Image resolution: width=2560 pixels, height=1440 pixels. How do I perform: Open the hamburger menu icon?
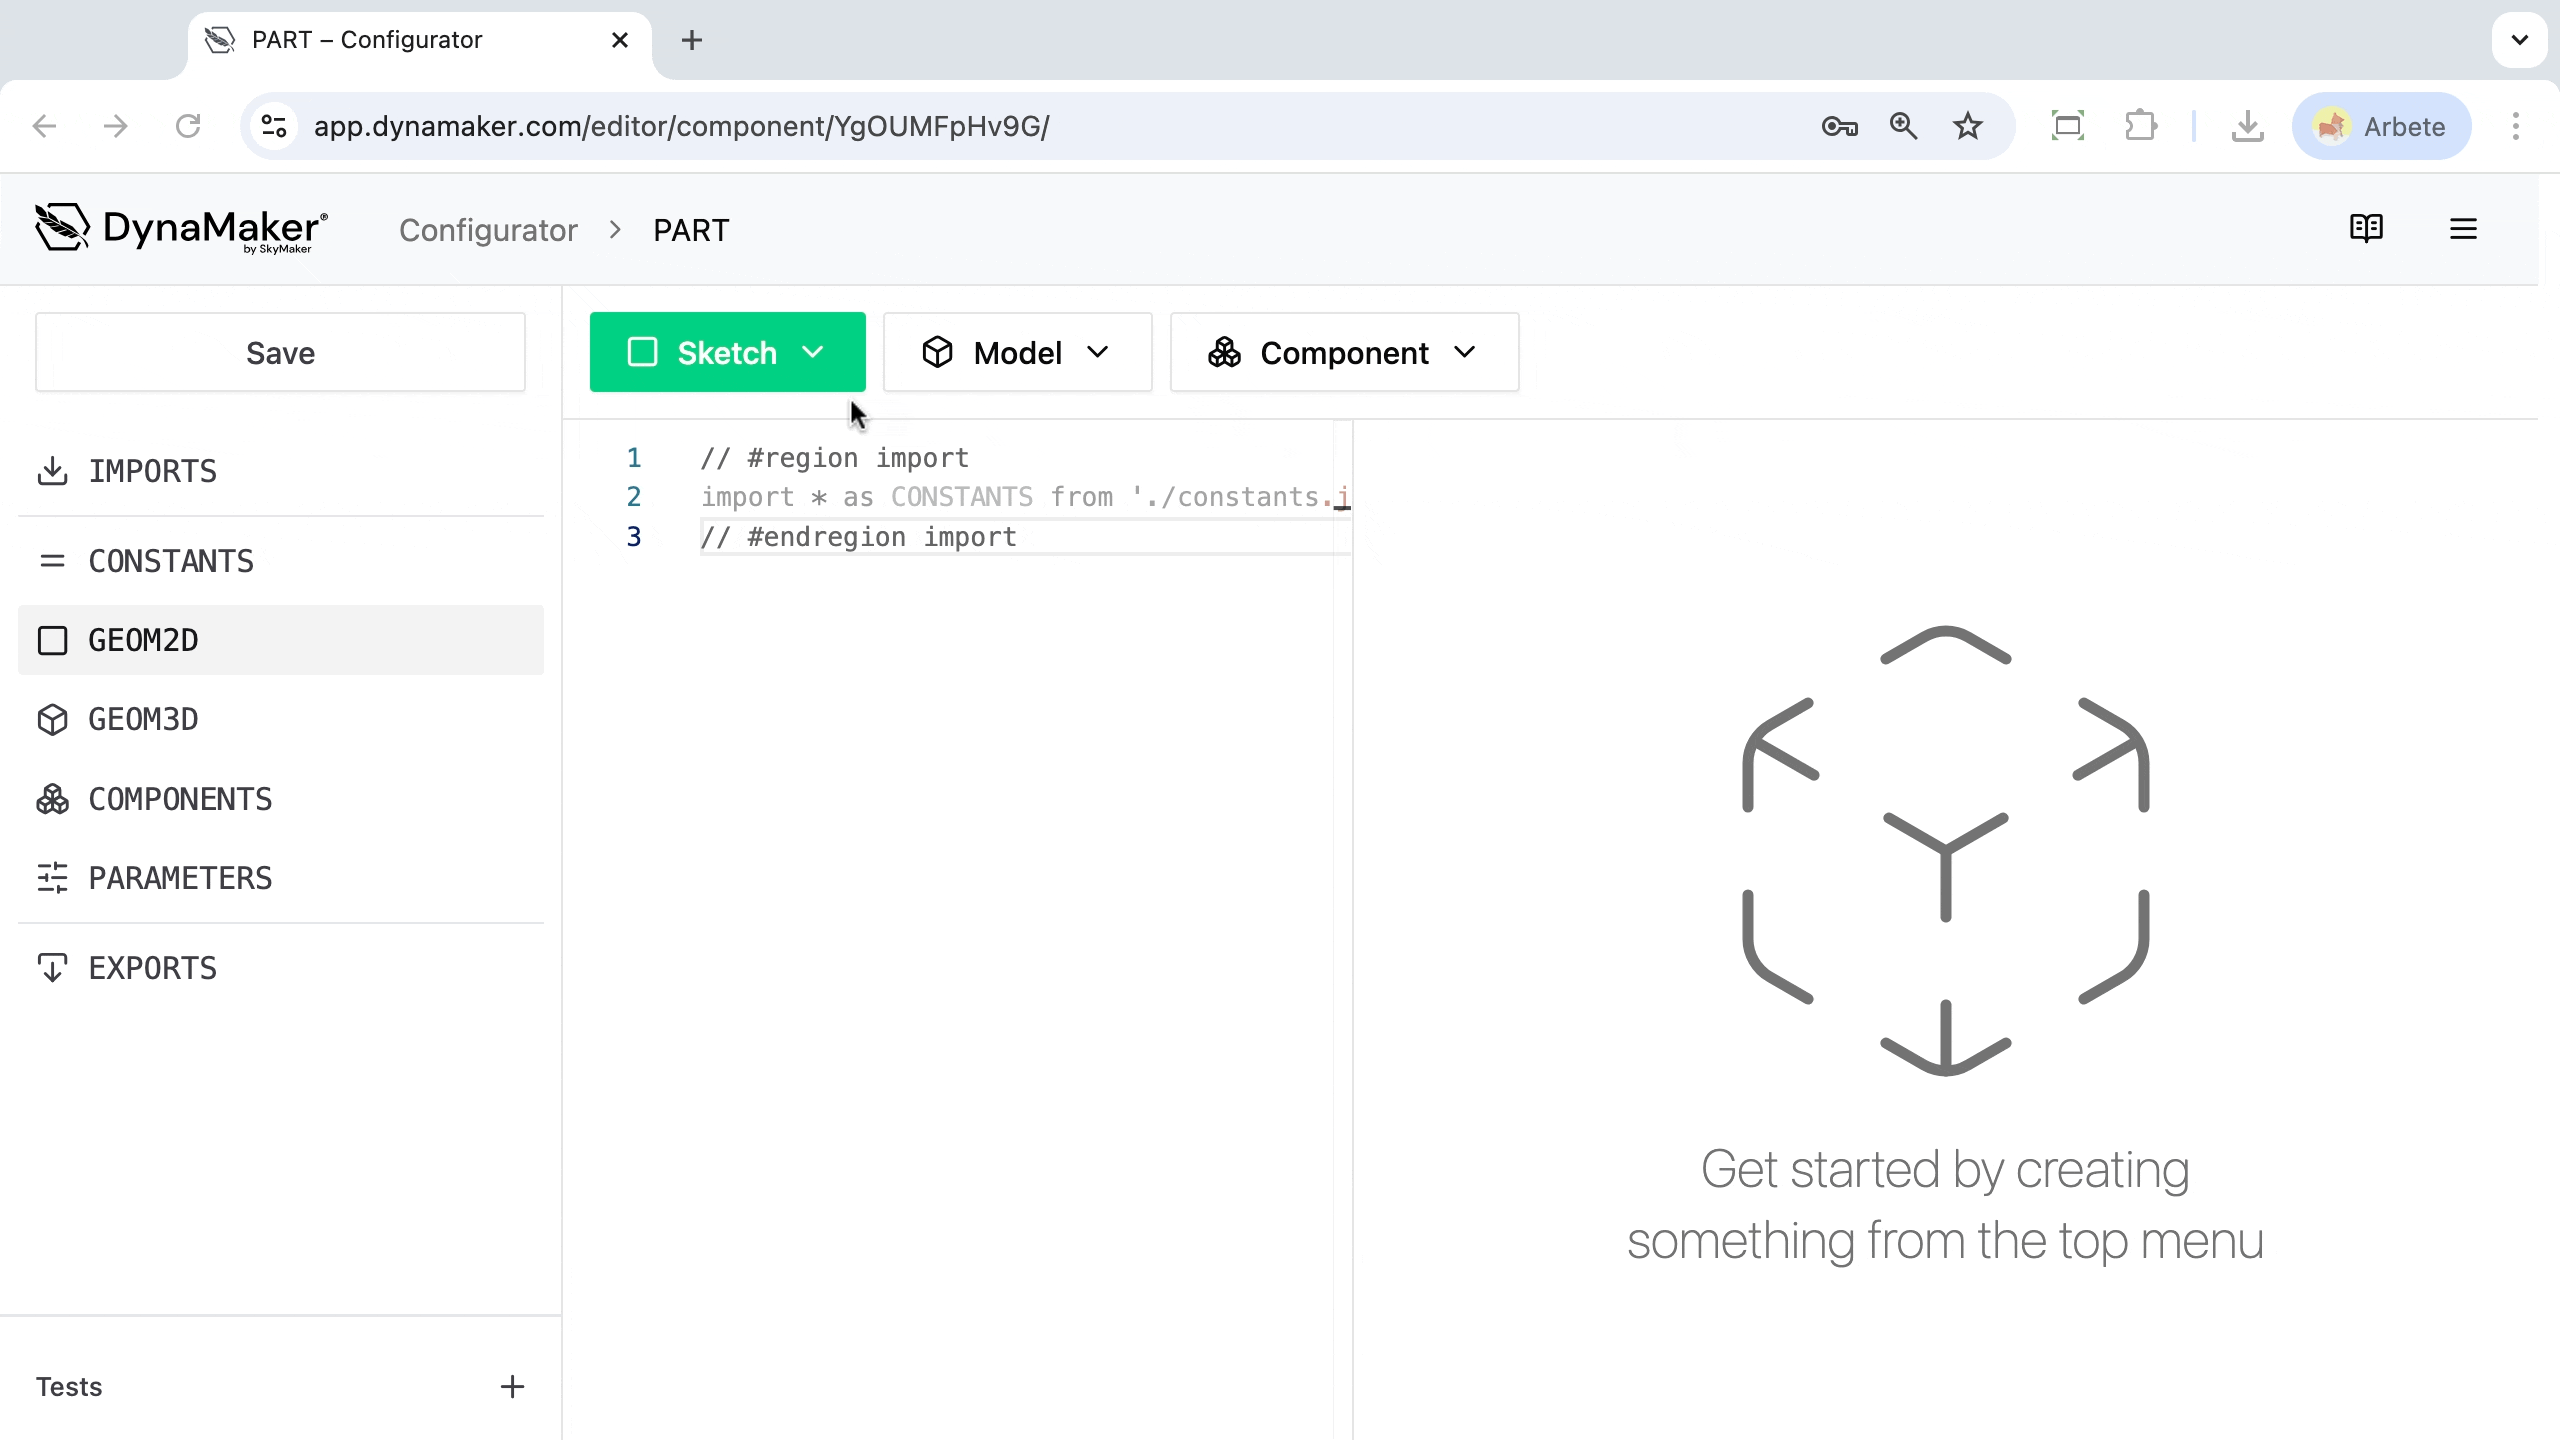pos(2463,229)
